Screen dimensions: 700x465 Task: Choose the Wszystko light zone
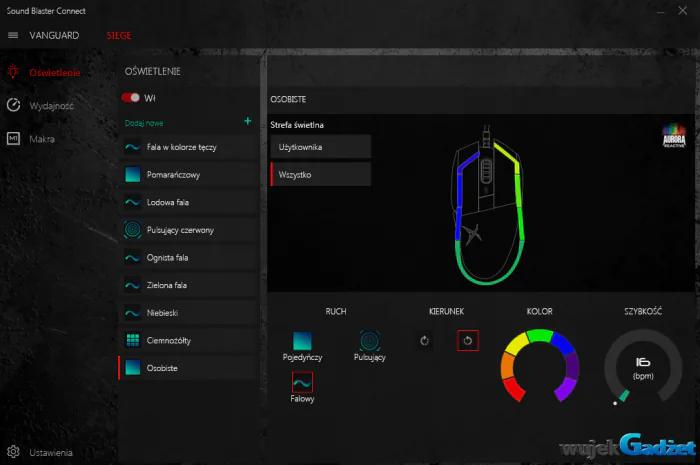(x=321, y=174)
